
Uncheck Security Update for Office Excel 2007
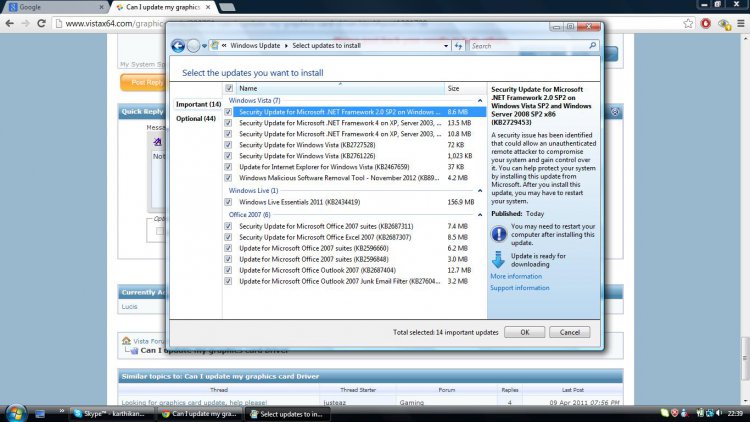228,237
